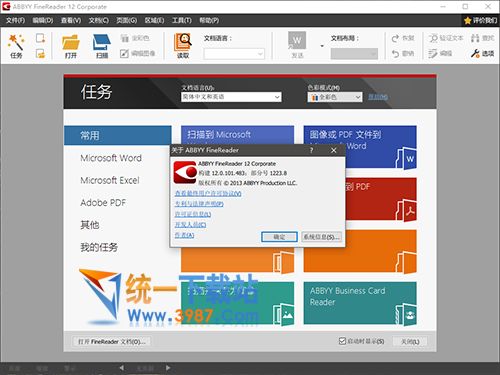This screenshot has height=375, width=500.
Task: Open the patents and legal notices link
Action: tap(199, 204)
